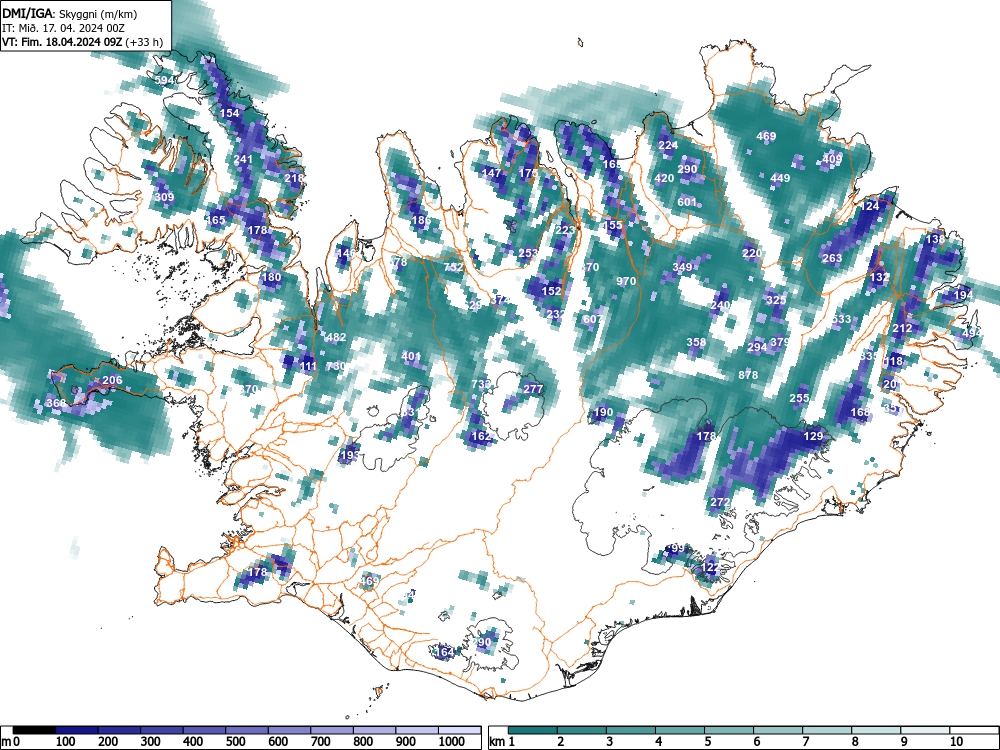Image resolution: width=1000 pixels, height=750 pixels.
Task: Click the '10' label on the kilometer scale
Action: pos(955,742)
